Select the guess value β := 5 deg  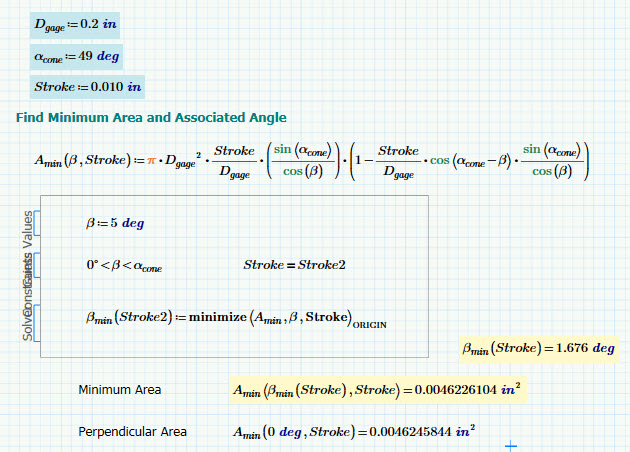115,223
